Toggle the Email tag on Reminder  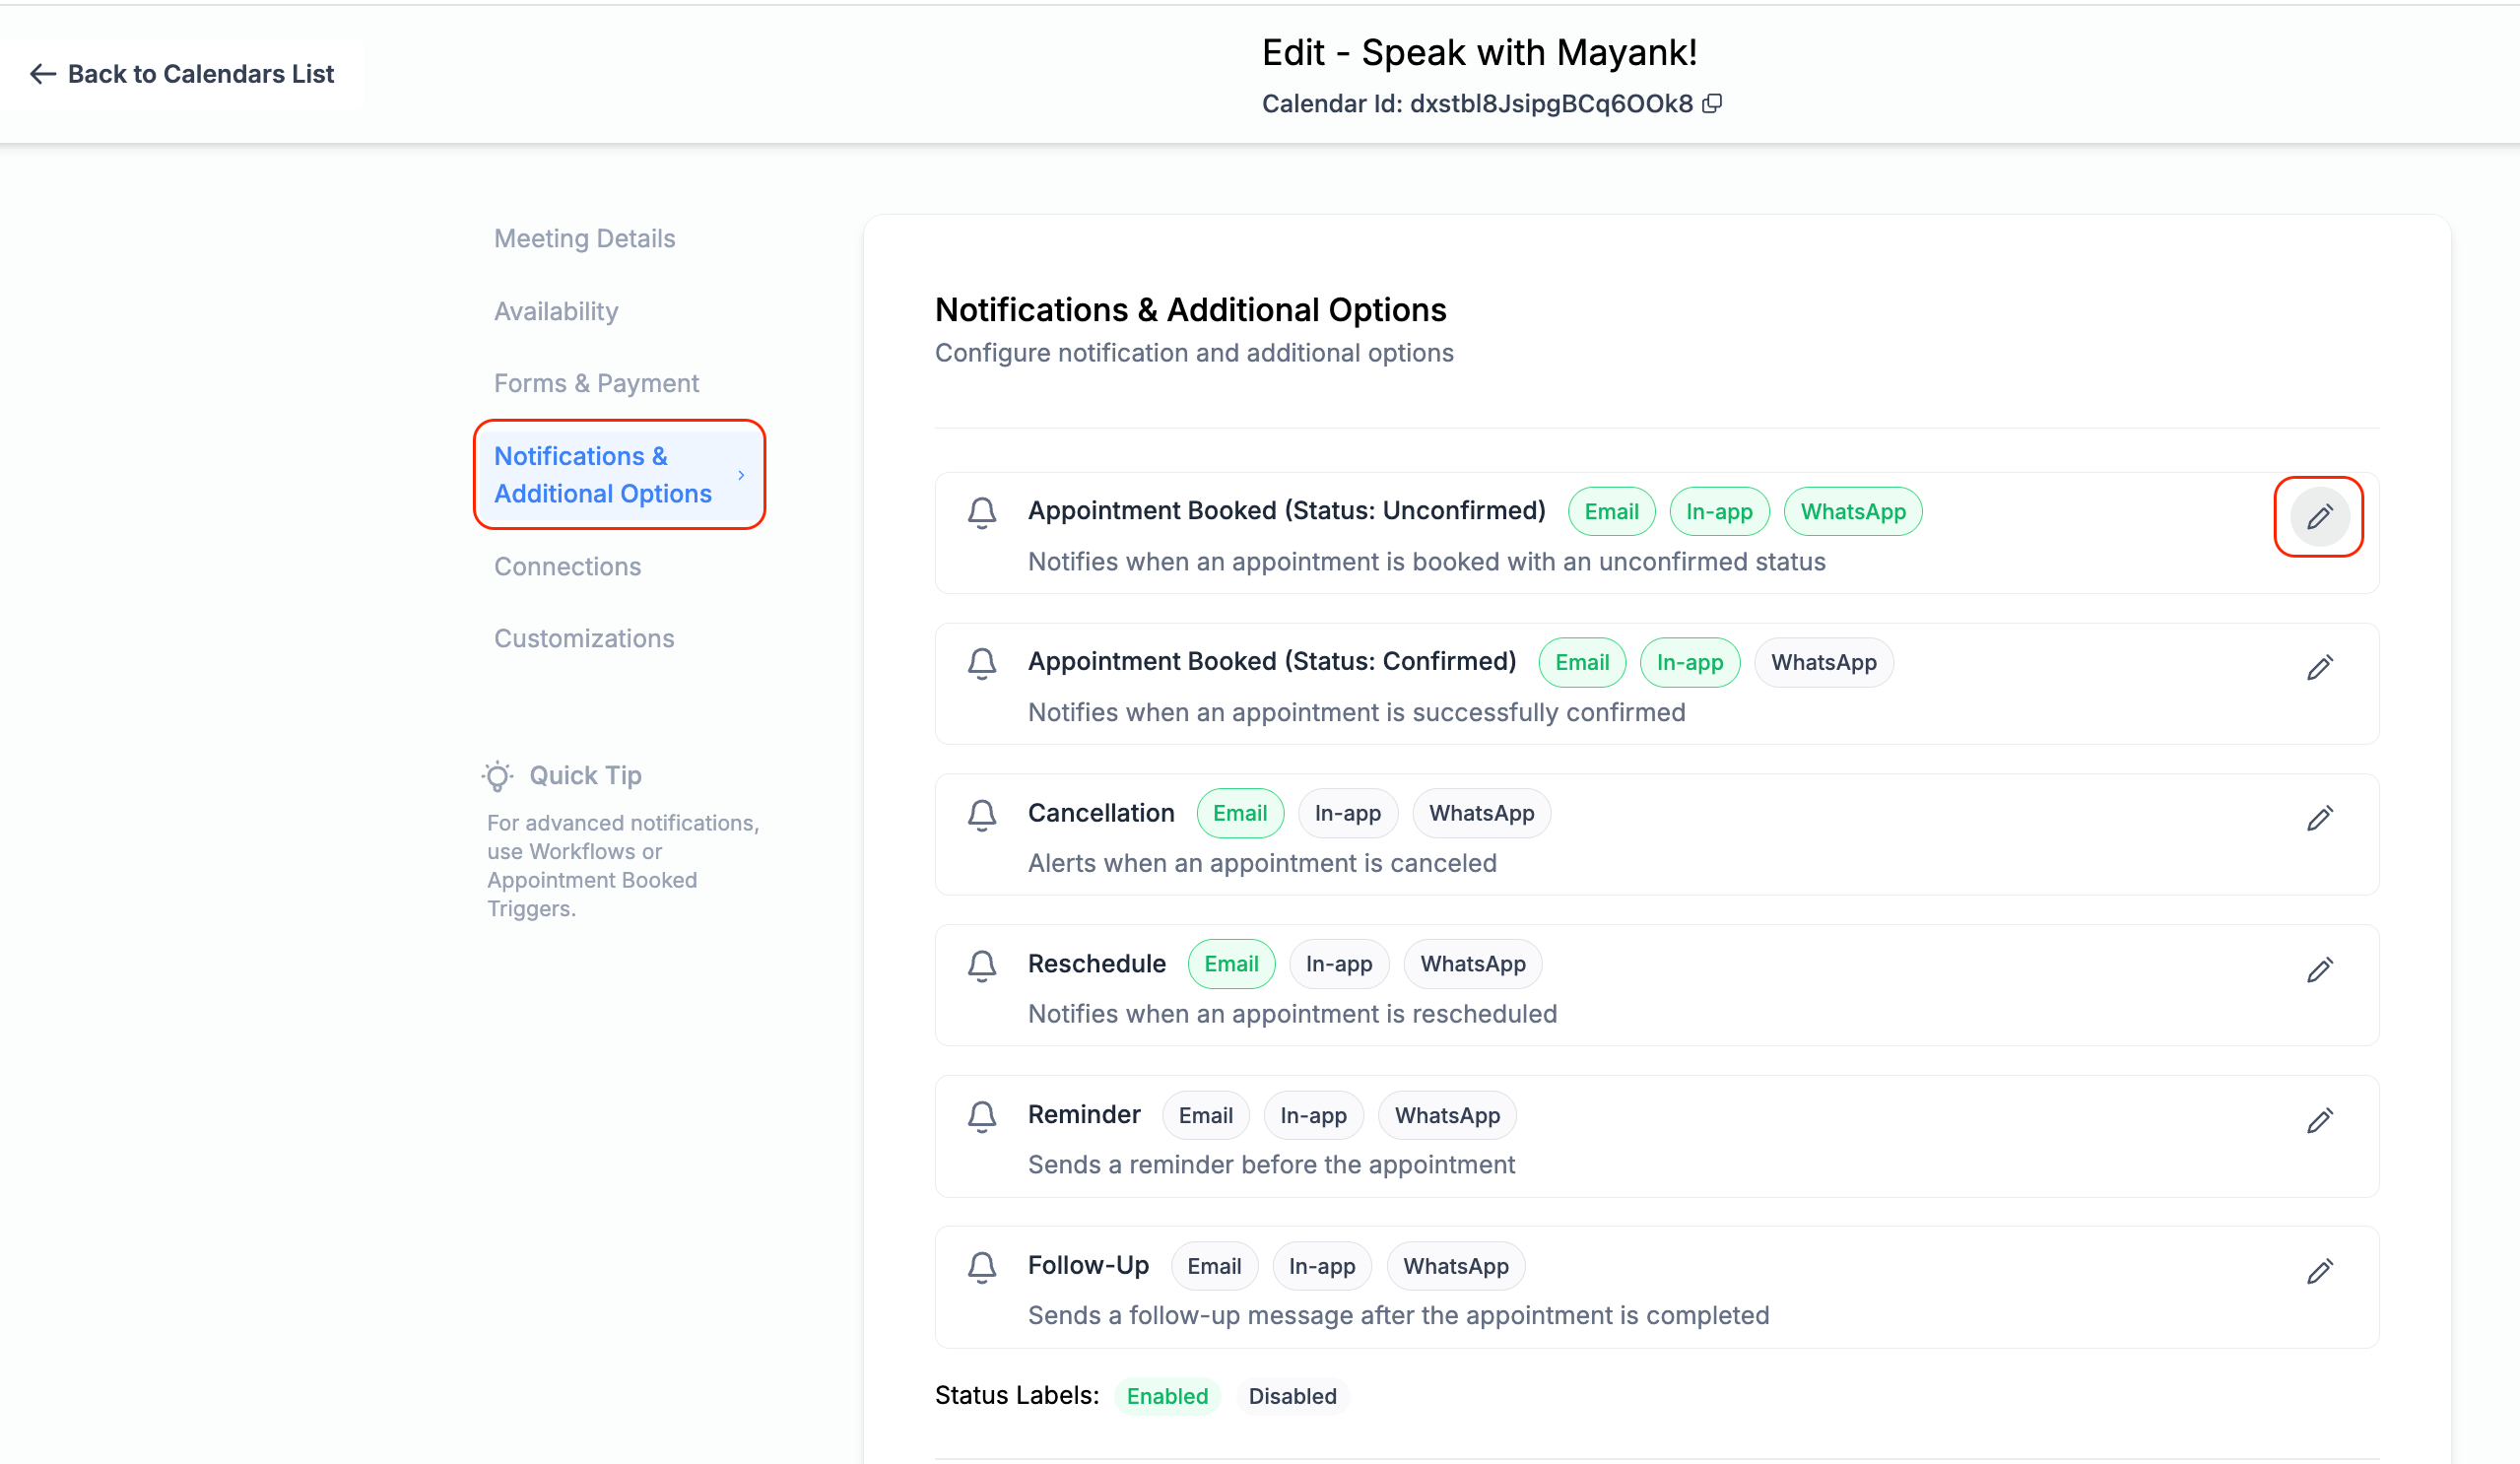tap(1204, 1115)
